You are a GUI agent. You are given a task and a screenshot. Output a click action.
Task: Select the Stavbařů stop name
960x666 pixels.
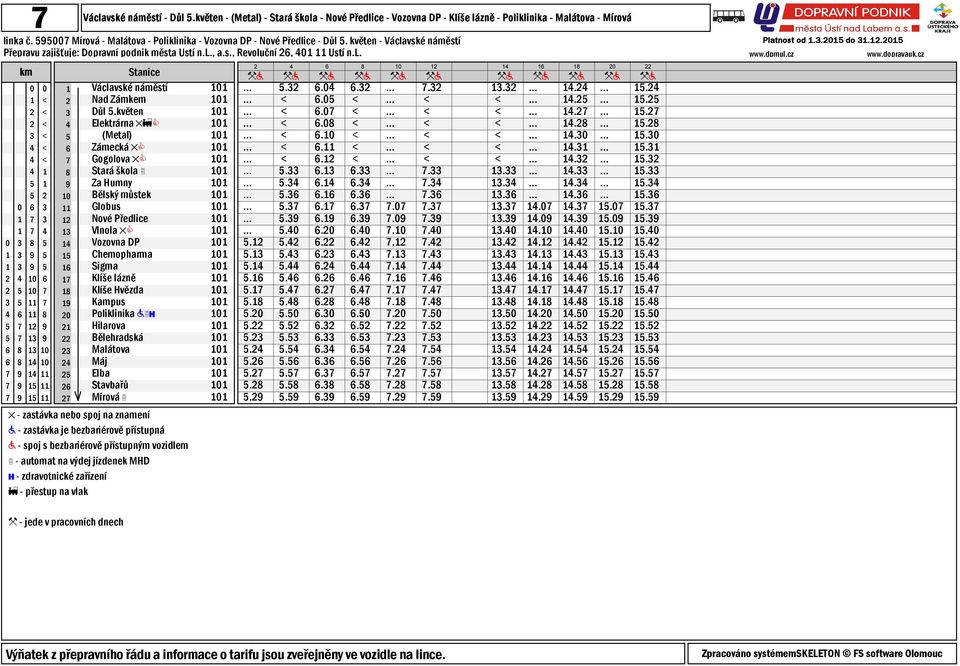click(110, 385)
